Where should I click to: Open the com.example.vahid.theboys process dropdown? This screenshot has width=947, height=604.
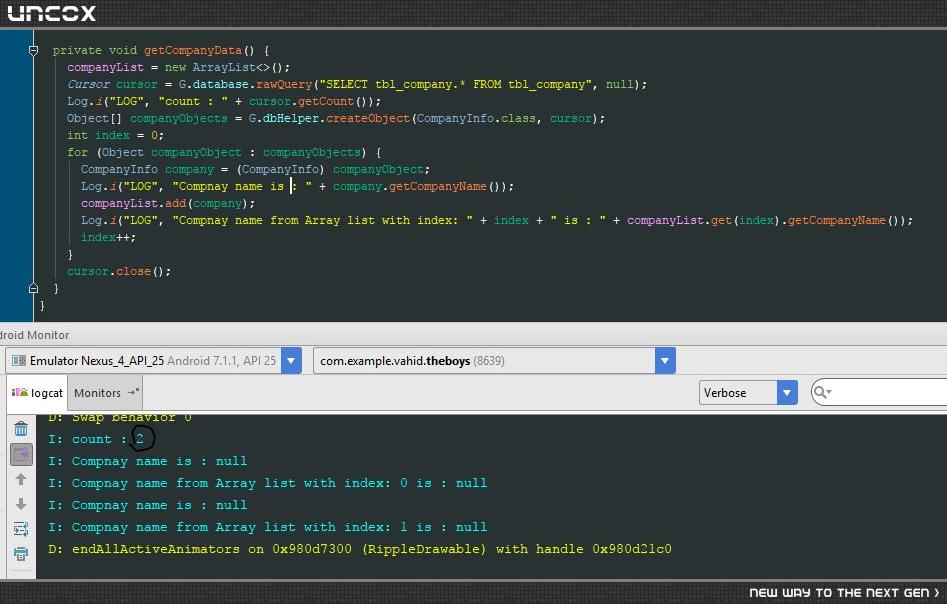(665, 361)
